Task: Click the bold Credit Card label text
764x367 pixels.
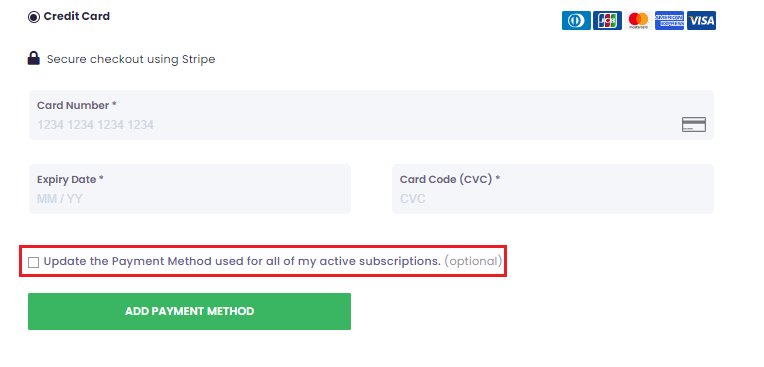Action: coord(76,16)
